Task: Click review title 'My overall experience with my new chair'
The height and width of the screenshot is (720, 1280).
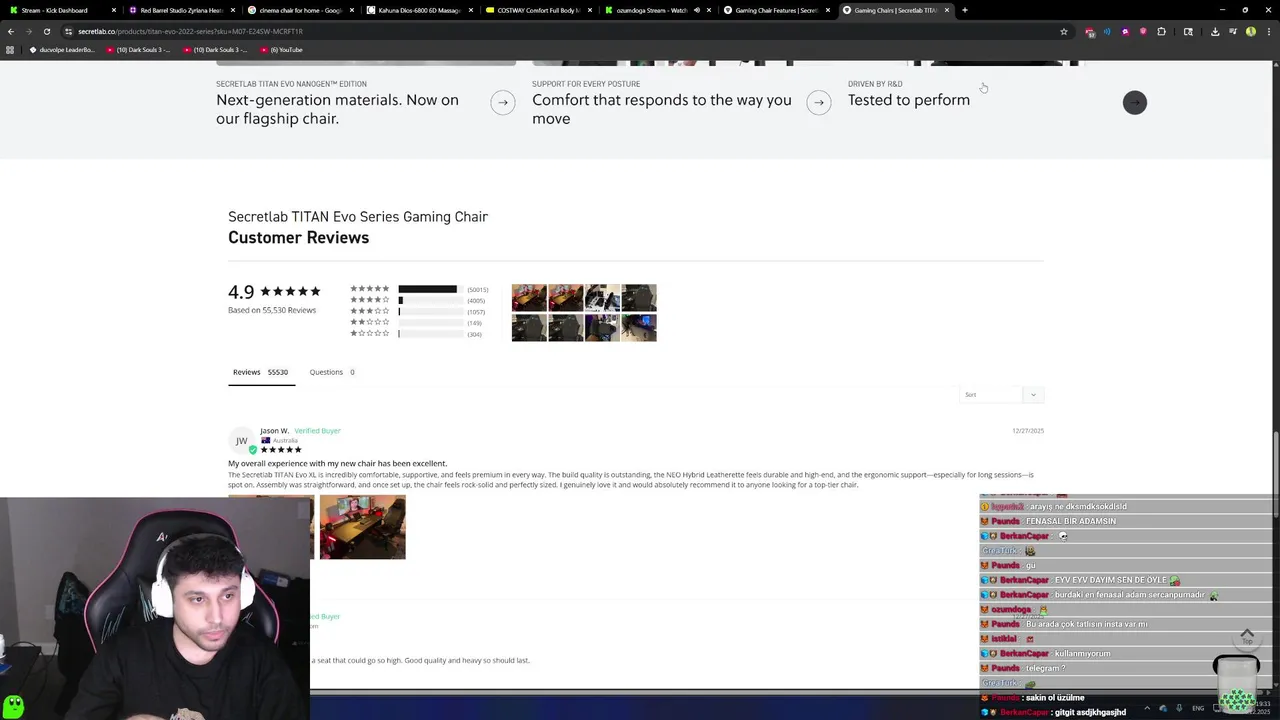Action: pyautogui.click(x=337, y=463)
